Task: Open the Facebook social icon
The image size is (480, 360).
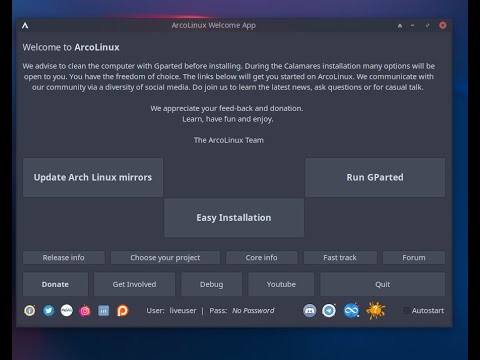Action: pos(30,311)
